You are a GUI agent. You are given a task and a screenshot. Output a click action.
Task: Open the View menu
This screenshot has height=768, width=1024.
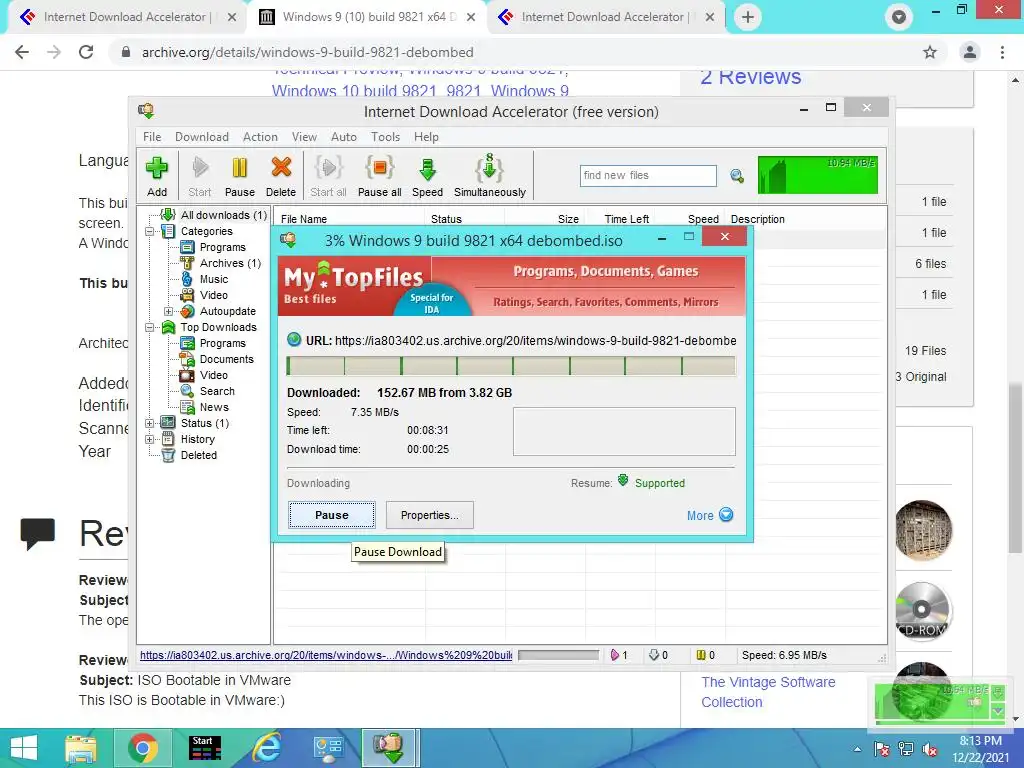[x=304, y=136]
